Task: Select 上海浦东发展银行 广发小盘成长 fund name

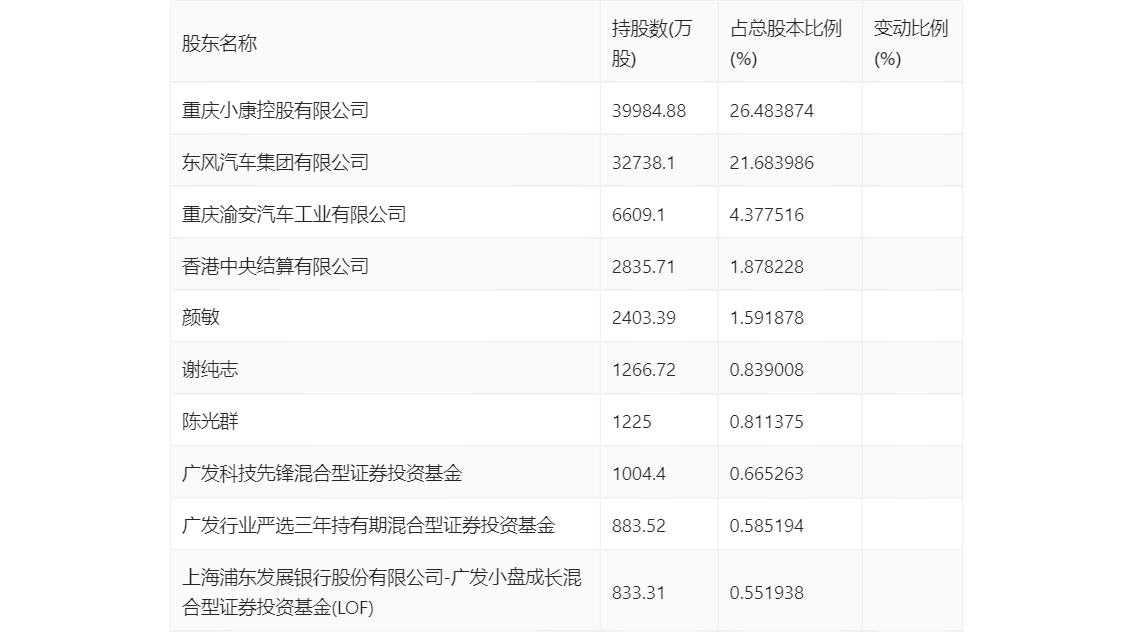Action: 382,592
